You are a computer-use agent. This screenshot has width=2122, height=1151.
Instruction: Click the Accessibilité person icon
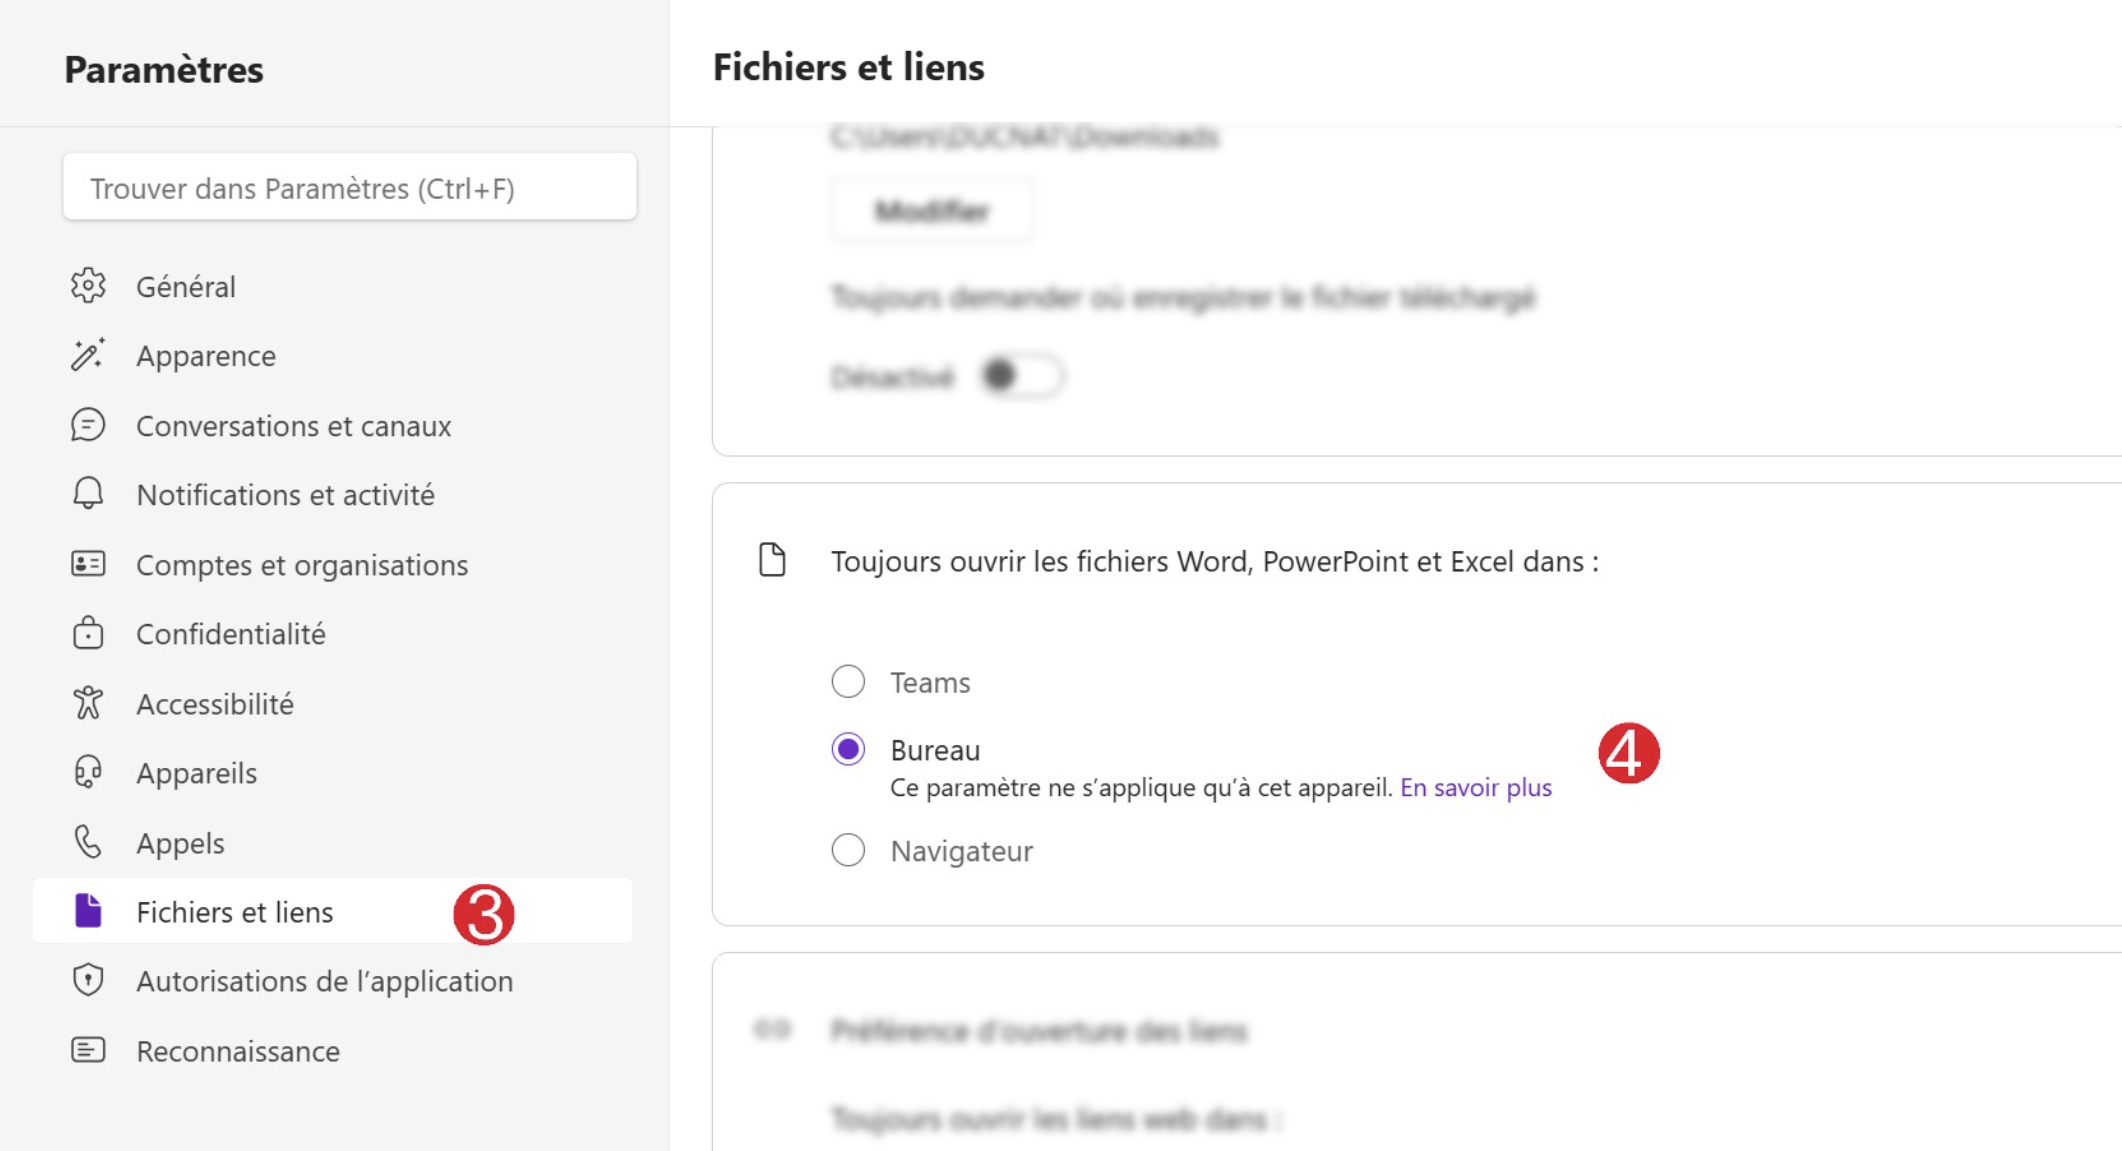(88, 703)
